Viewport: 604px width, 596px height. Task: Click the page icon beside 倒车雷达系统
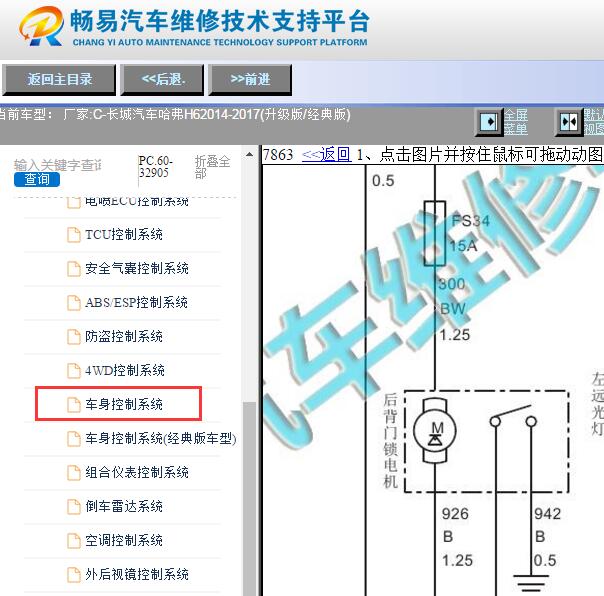click(x=74, y=507)
